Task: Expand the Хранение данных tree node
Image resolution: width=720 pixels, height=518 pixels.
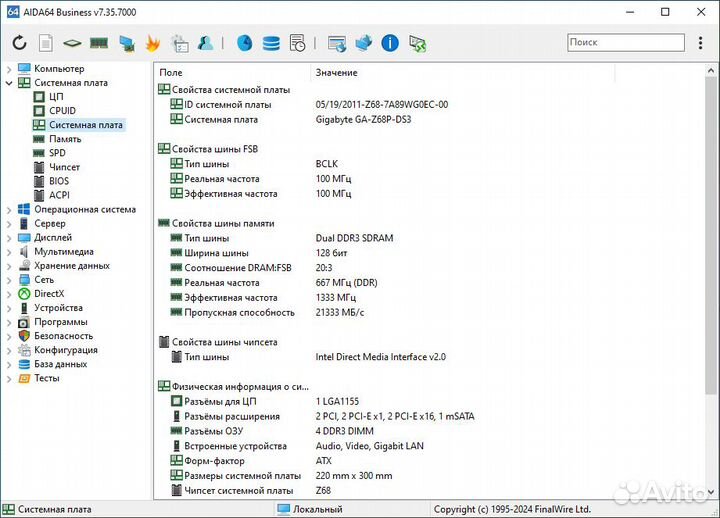Action: pos(9,266)
